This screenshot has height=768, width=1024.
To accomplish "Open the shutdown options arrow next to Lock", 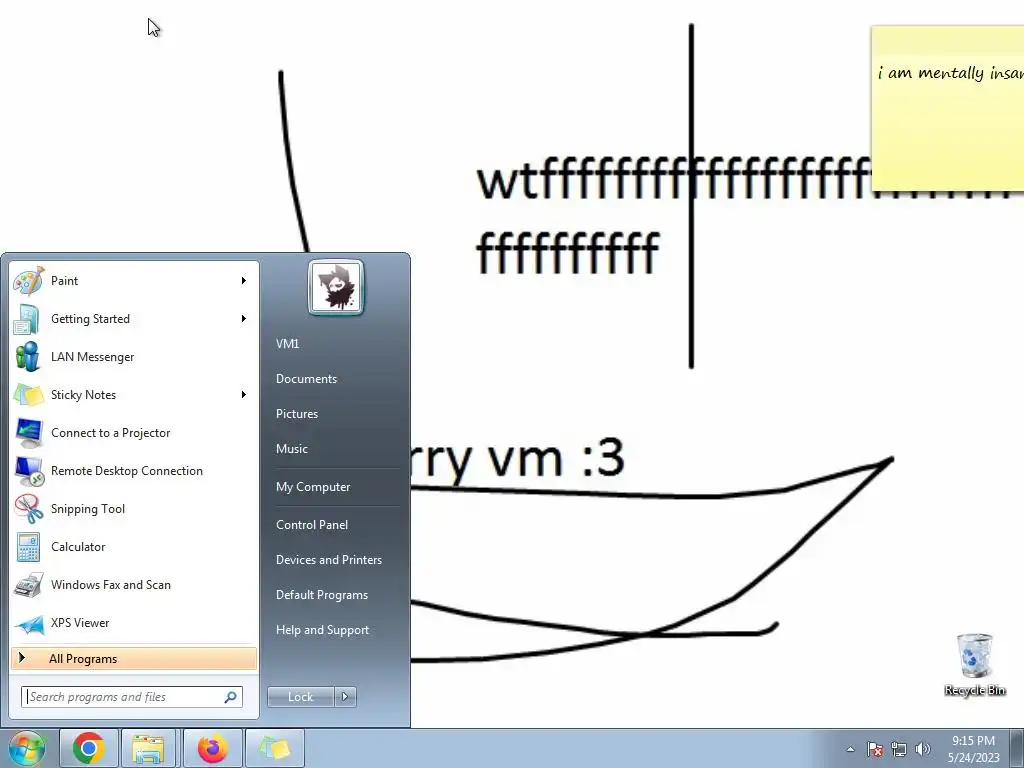I will coord(345,697).
